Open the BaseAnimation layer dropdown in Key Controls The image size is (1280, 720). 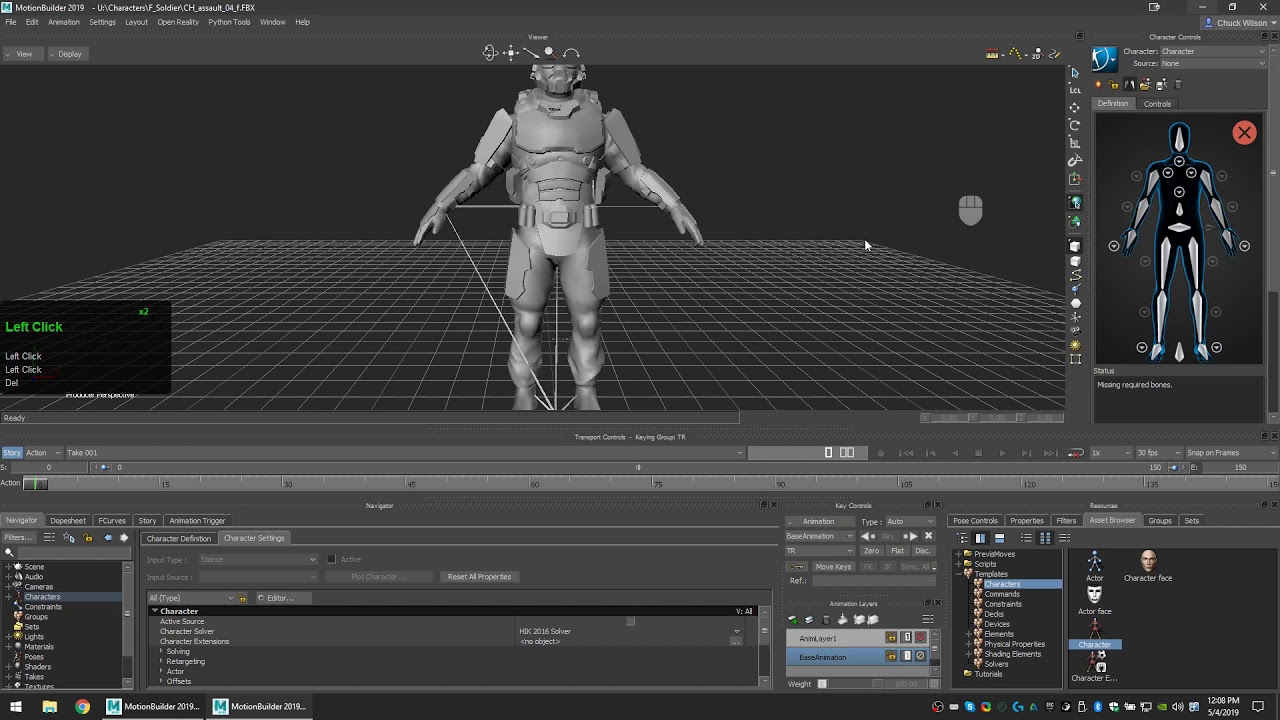[820, 536]
